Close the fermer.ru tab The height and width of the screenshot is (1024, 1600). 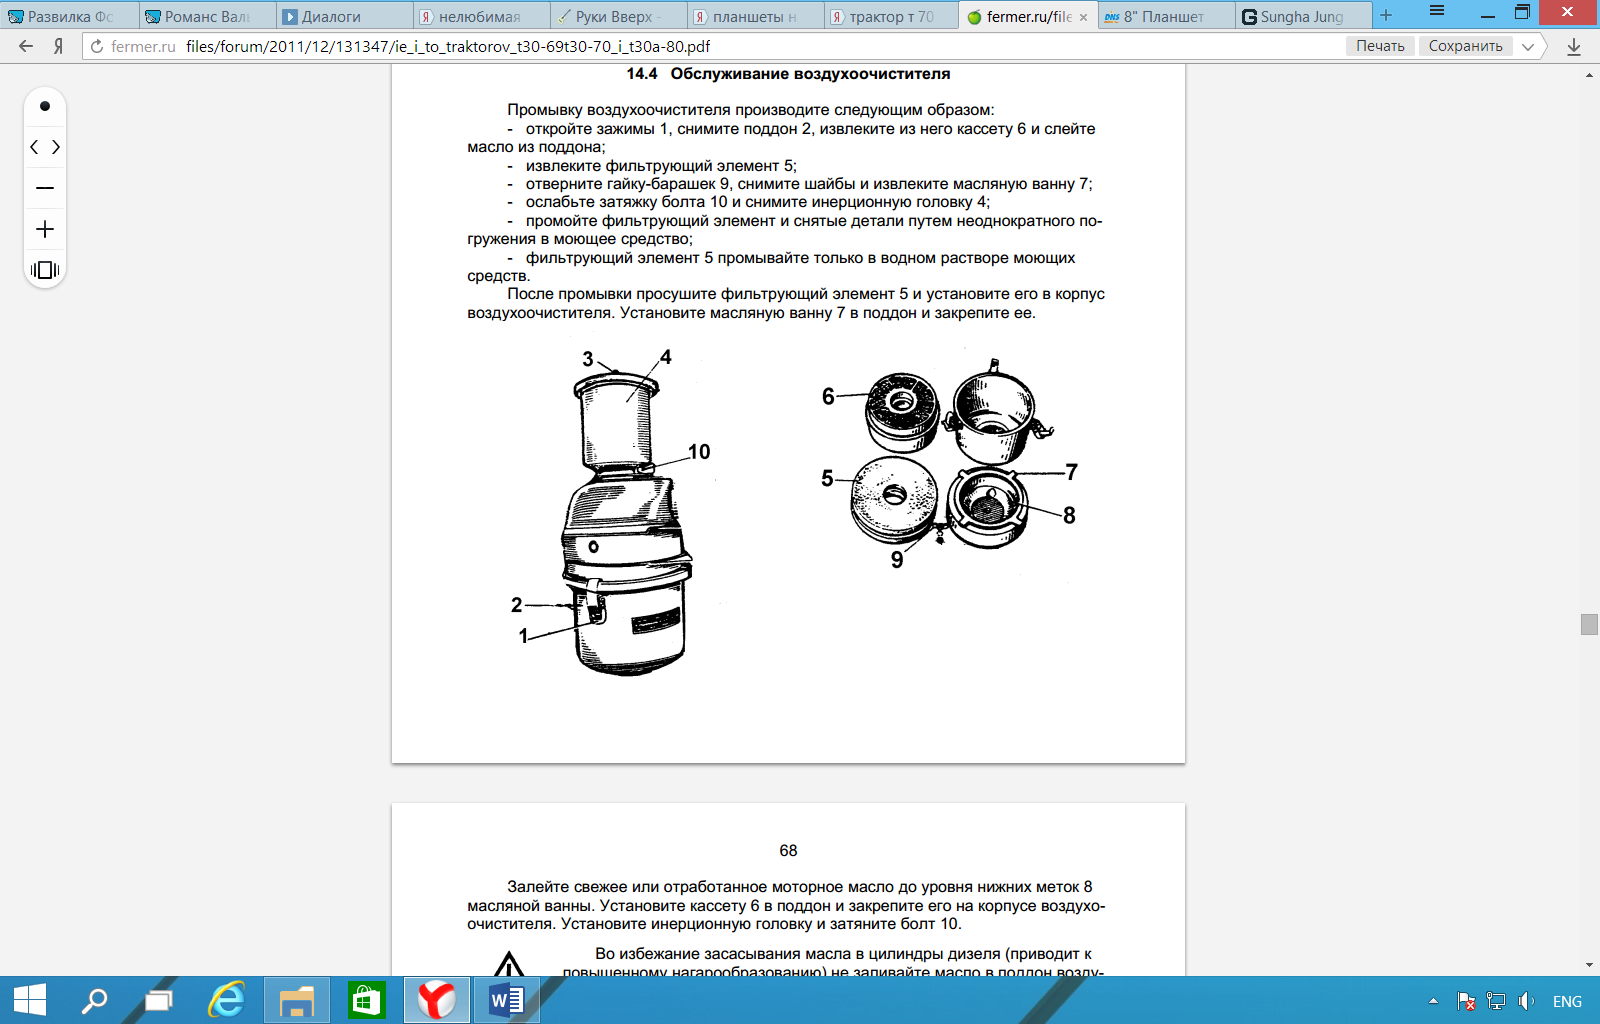(1083, 17)
